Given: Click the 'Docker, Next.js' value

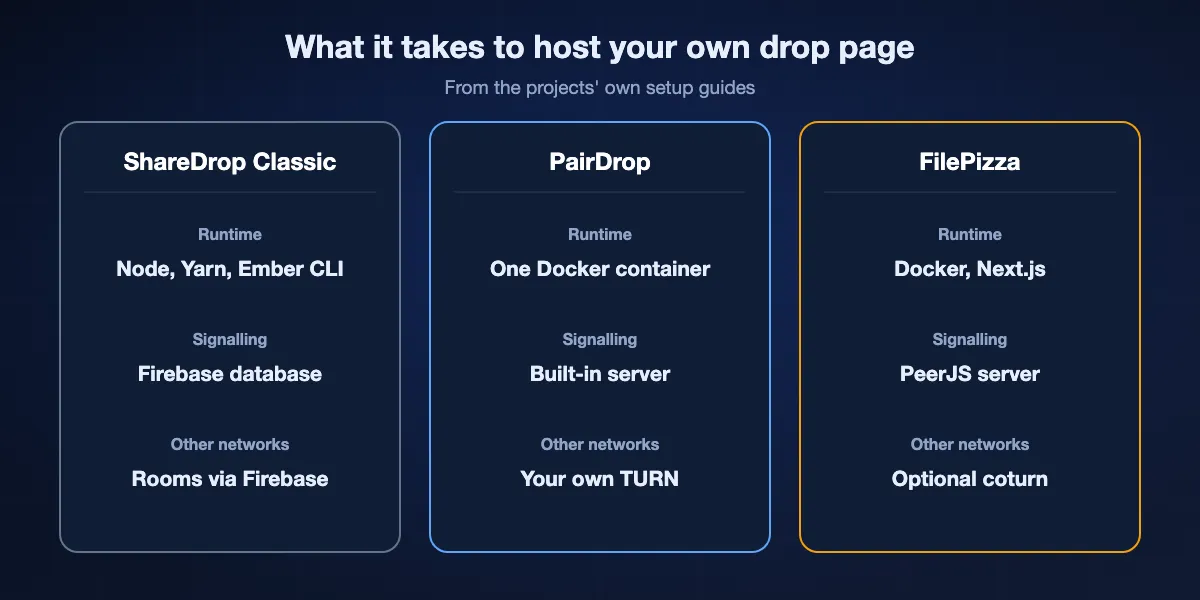Looking at the screenshot, I should [970, 269].
